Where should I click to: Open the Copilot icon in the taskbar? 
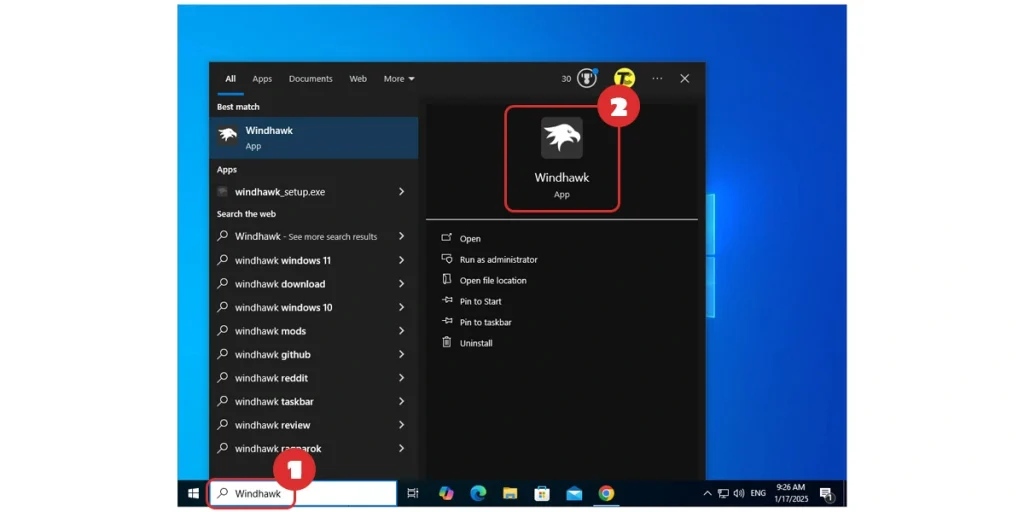[x=446, y=493]
